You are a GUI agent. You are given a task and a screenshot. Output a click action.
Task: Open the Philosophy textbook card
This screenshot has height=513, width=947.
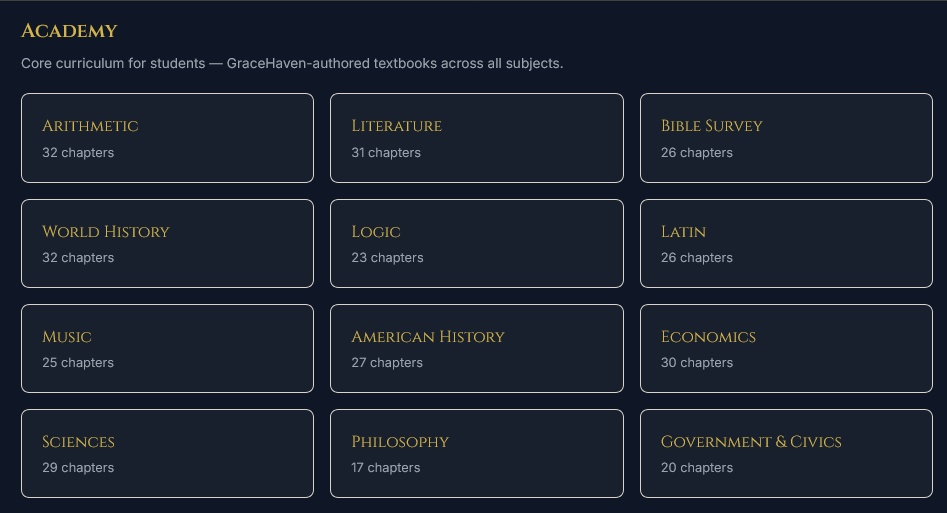tap(477, 454)
